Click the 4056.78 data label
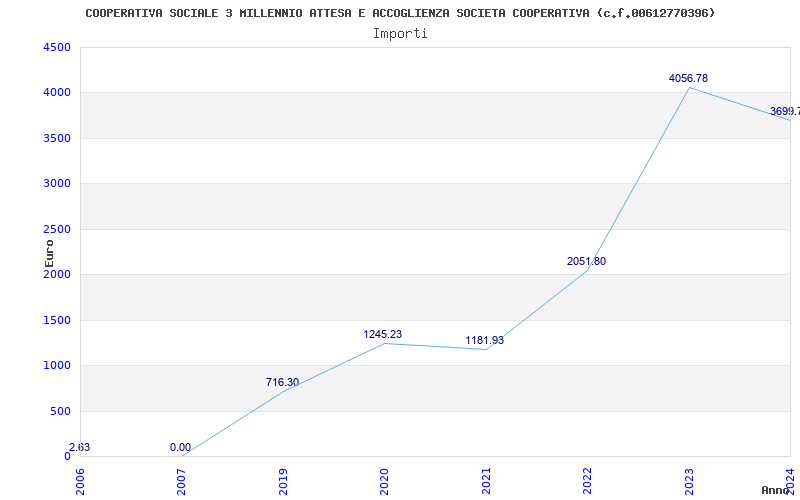This screenshot has width=800, height=500. click(688, 79)
